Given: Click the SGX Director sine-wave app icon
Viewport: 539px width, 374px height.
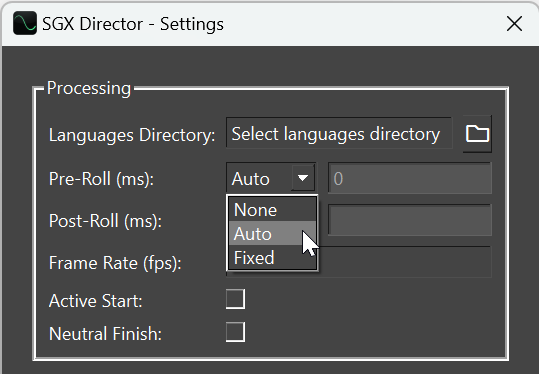Looking at the screenshot, I should coord(25,23).
